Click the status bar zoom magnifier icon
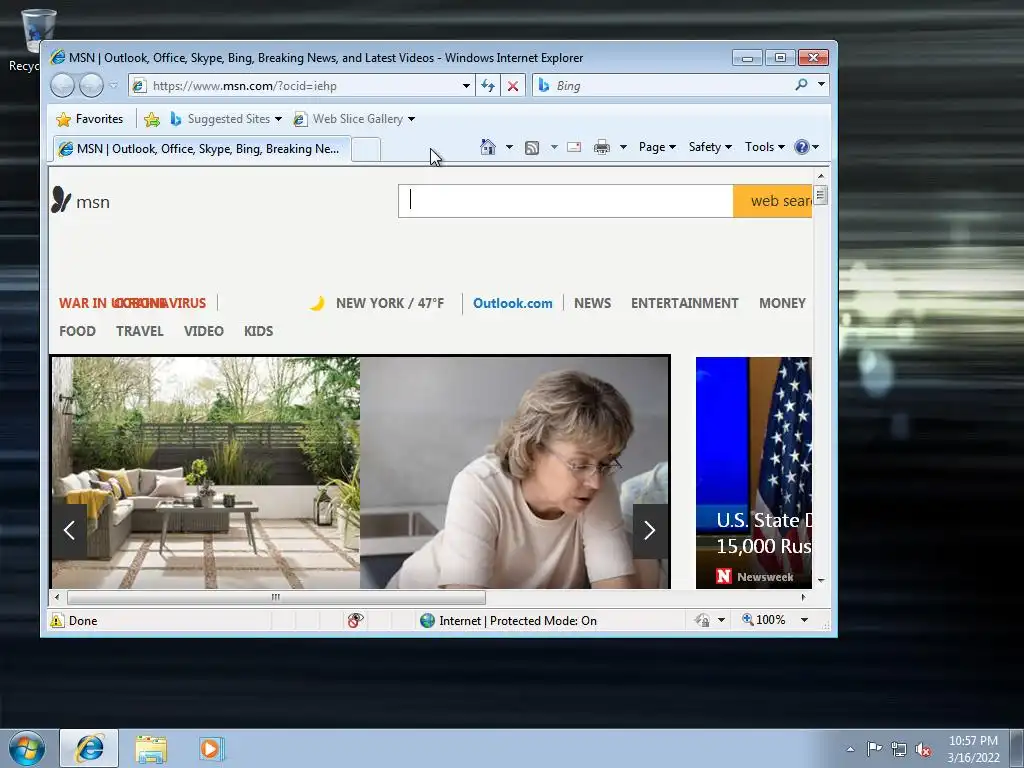 (748, 619)
